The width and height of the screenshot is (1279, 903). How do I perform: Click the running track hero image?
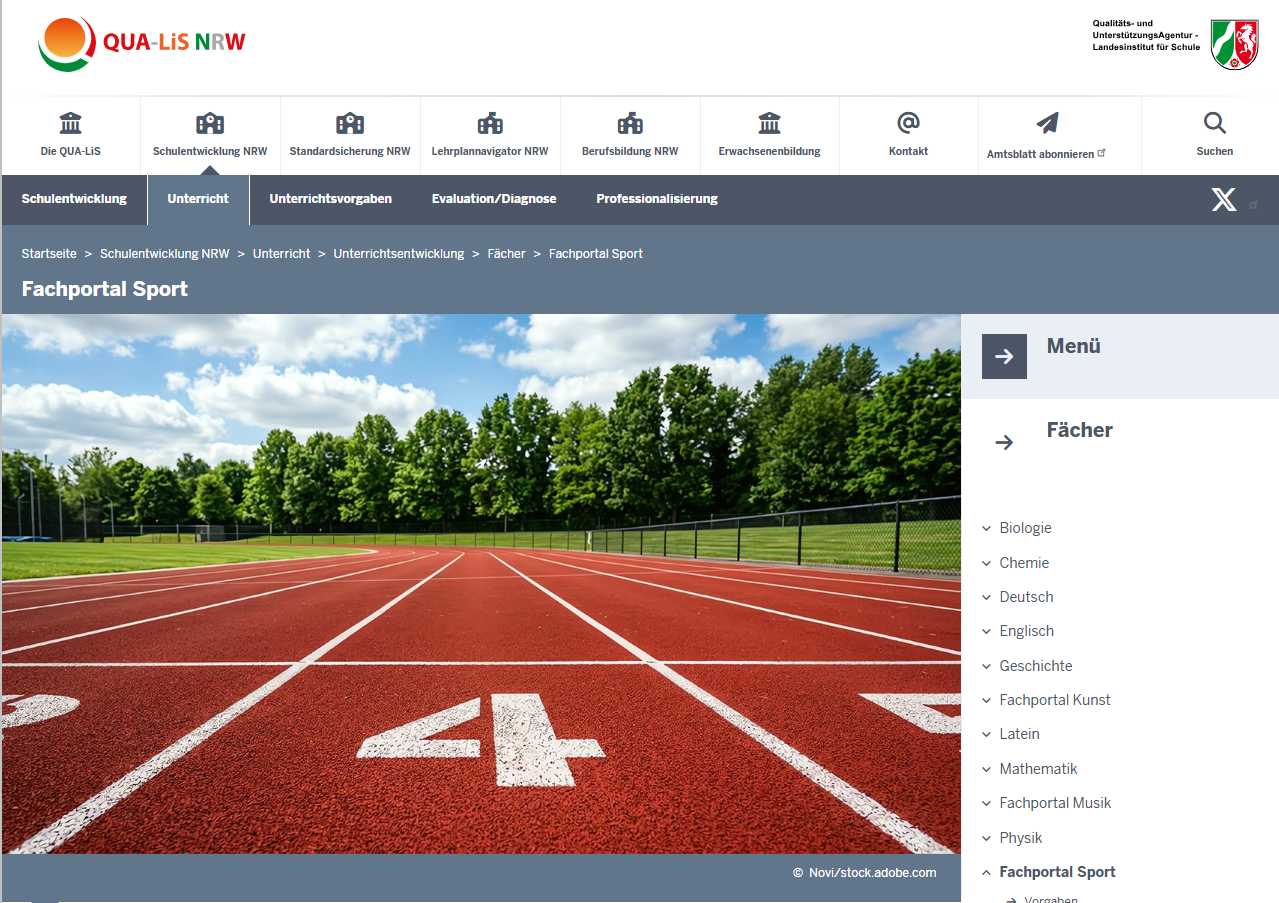[x=481, y=584]
